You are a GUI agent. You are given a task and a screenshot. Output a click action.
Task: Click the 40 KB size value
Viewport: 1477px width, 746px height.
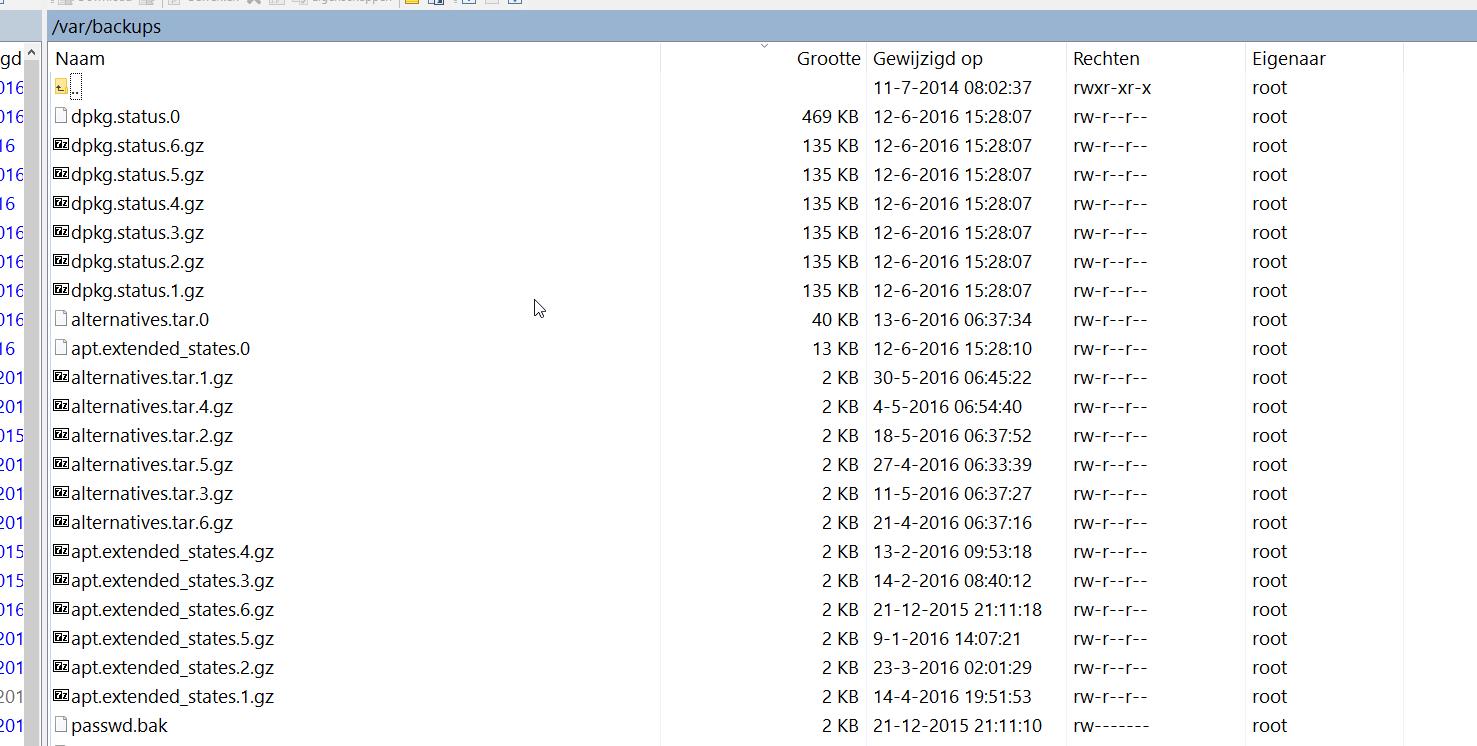(835, 319)
